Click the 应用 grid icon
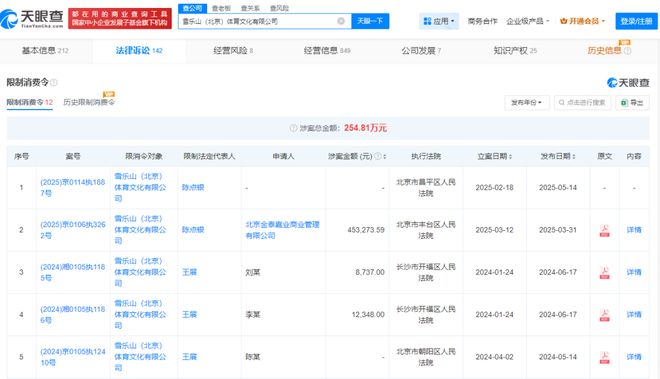 click(427, 21)
